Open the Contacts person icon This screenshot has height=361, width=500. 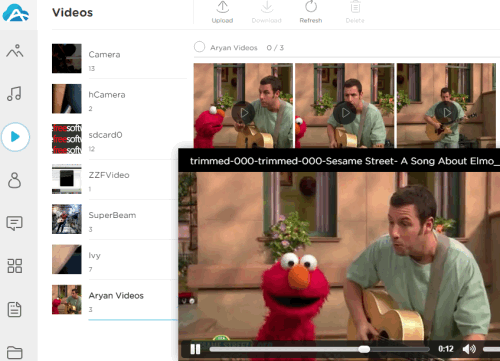pyautogui.click(x=14, y=180)
